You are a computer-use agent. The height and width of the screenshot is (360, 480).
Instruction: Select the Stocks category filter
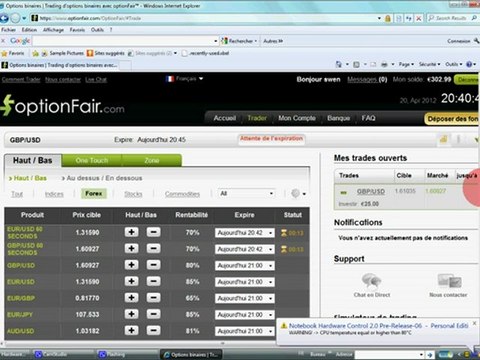click(x=133, y=194)
